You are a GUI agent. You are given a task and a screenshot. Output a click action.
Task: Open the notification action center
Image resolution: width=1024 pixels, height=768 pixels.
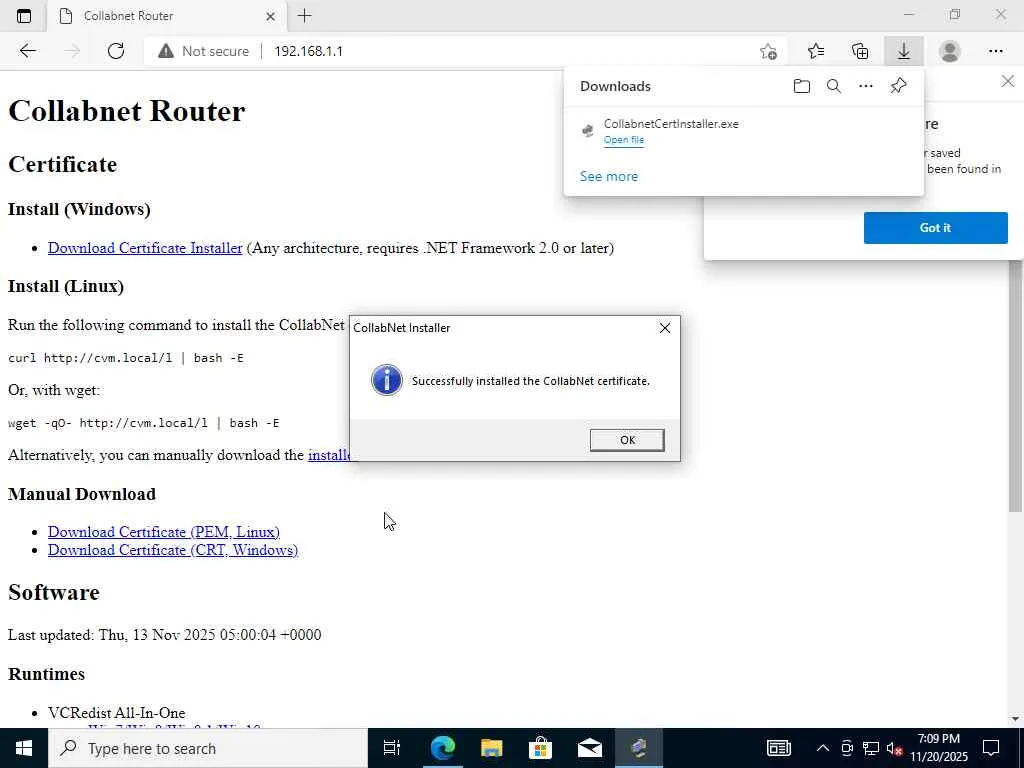991,748
